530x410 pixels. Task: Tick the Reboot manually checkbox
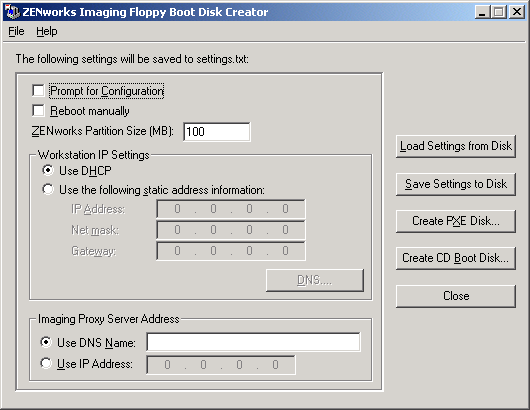(38, 111)
